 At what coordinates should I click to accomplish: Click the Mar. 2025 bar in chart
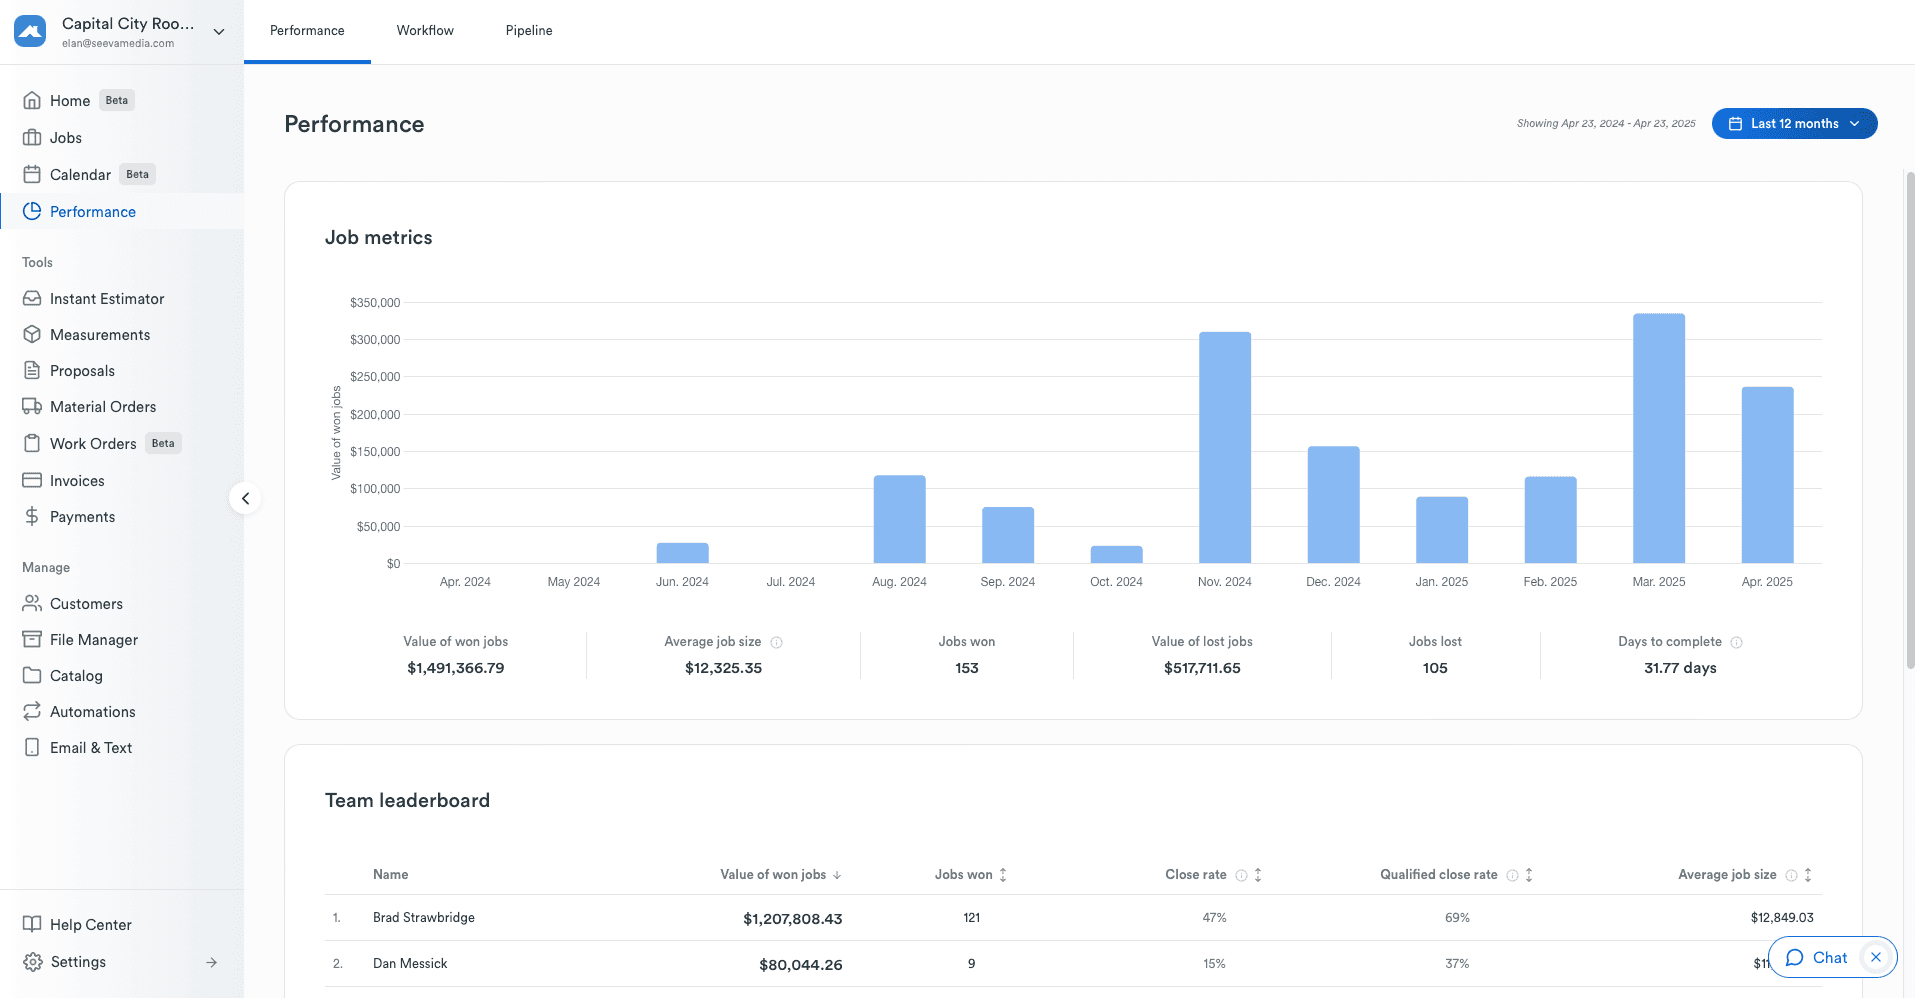click(x=1658, y=438)
